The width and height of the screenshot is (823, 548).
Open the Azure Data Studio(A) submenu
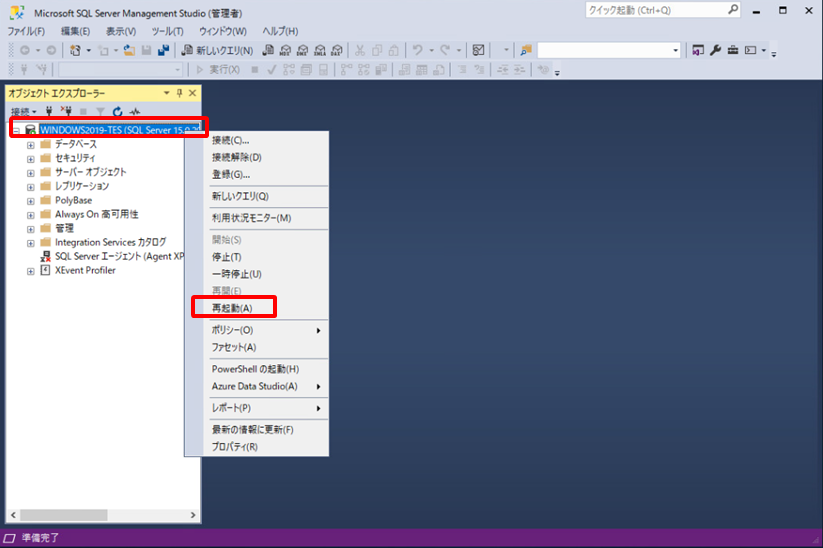tap(266, 386)
